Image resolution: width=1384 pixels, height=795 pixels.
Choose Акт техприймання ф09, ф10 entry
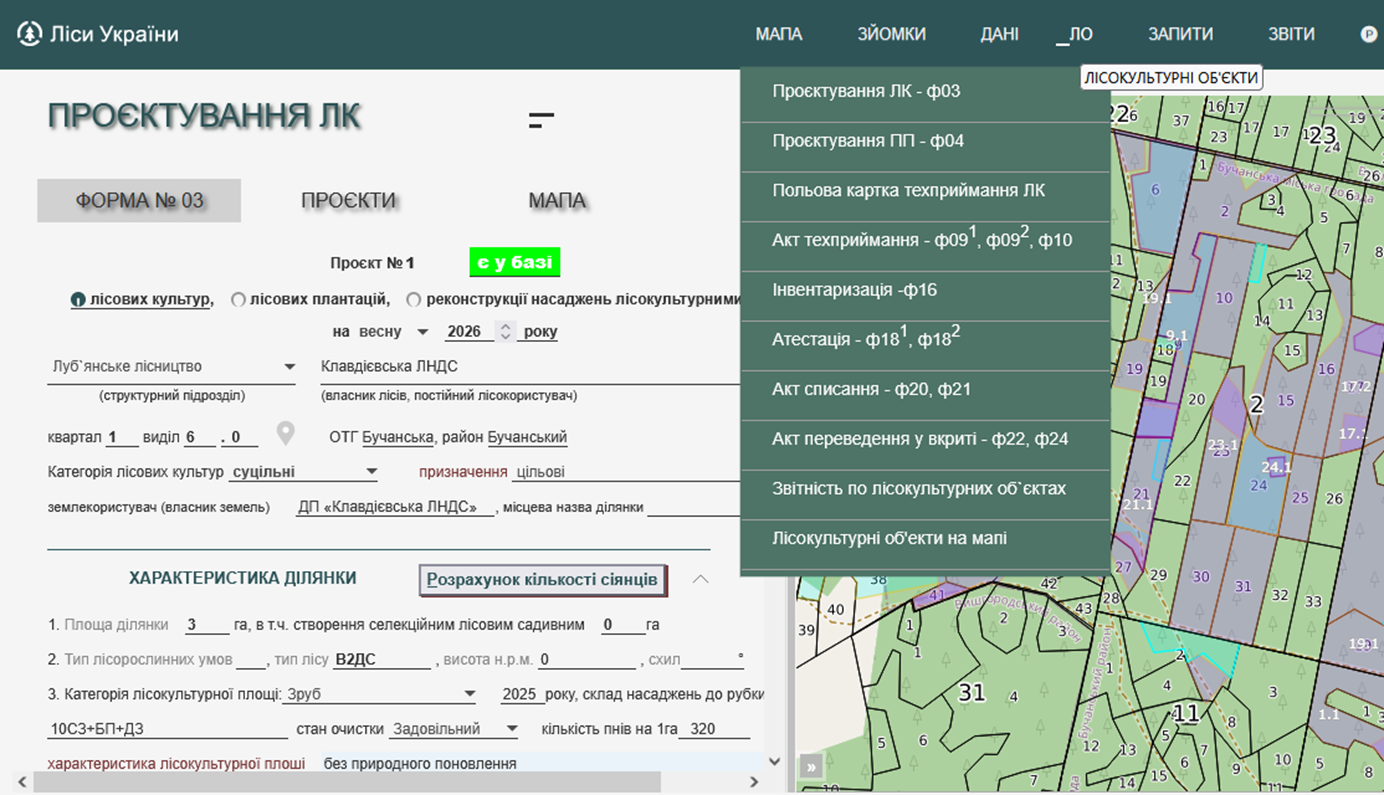coord(925,240)
